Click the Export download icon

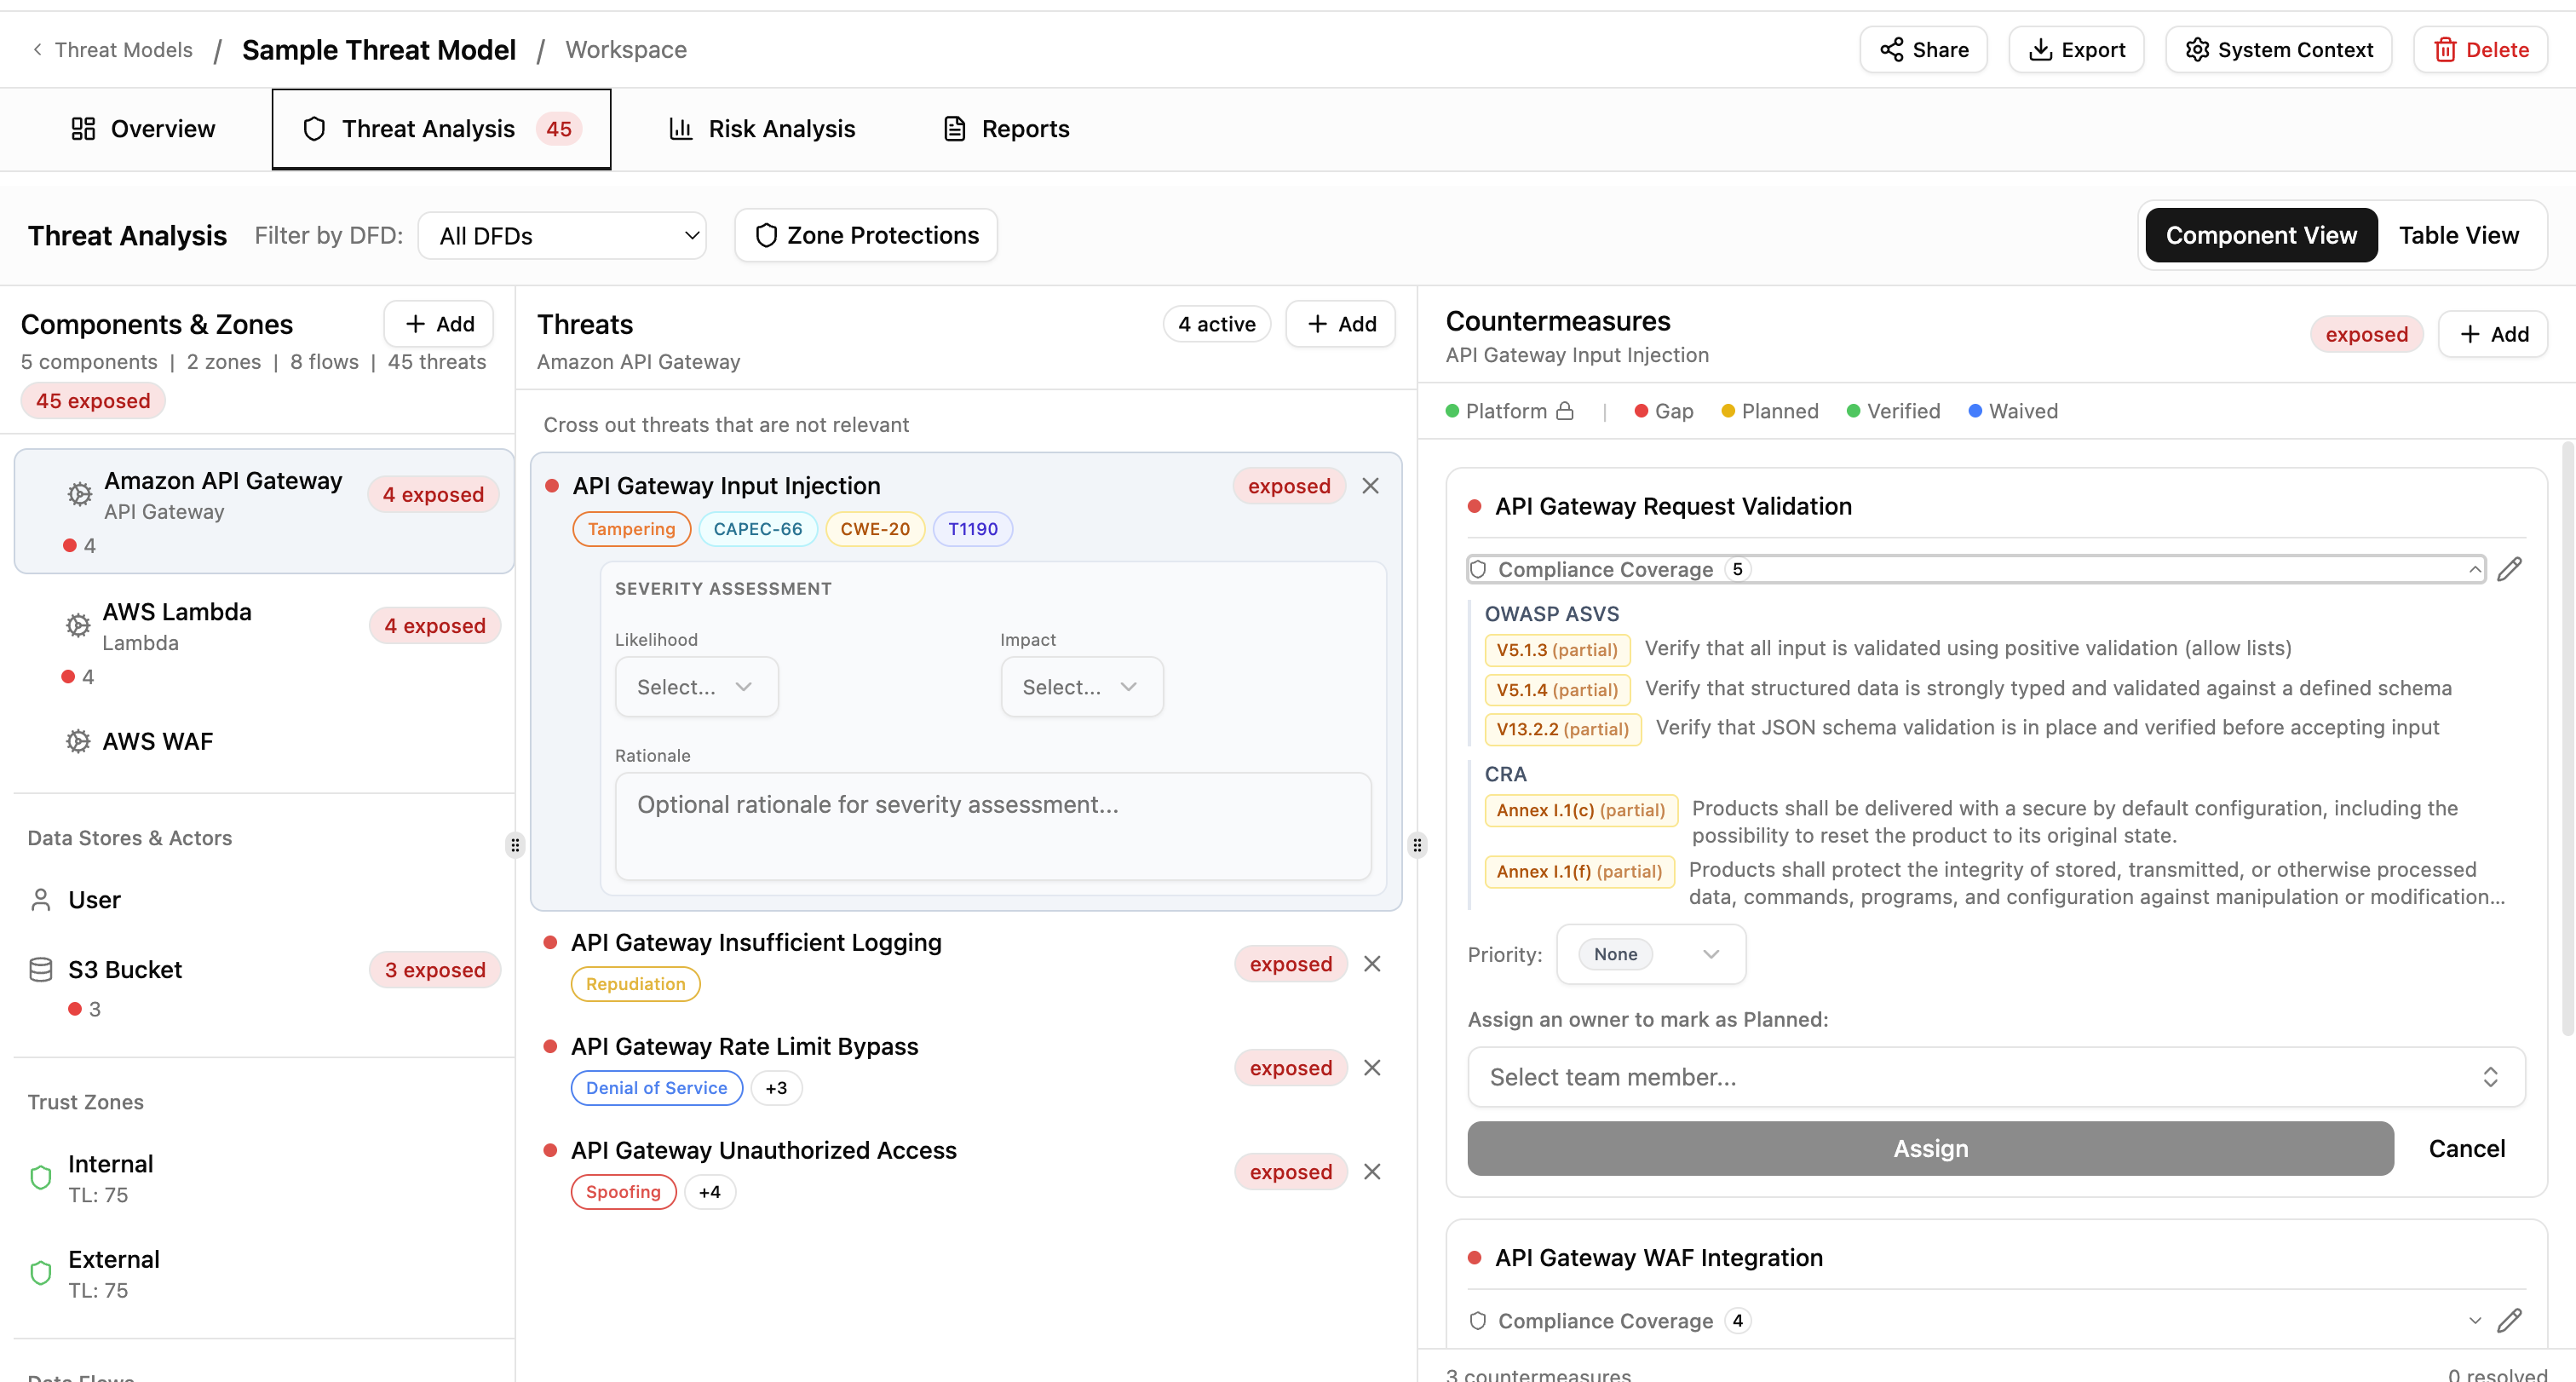coord(2040,49)
